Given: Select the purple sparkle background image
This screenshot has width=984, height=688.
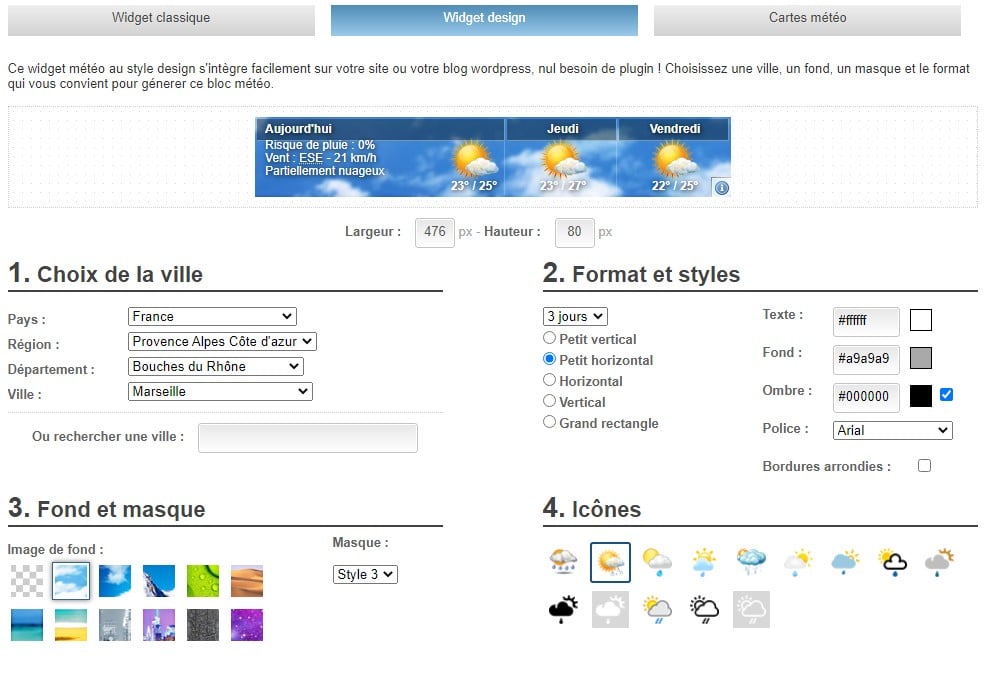Looking at the screenshot, I should (x=247, y=625).
